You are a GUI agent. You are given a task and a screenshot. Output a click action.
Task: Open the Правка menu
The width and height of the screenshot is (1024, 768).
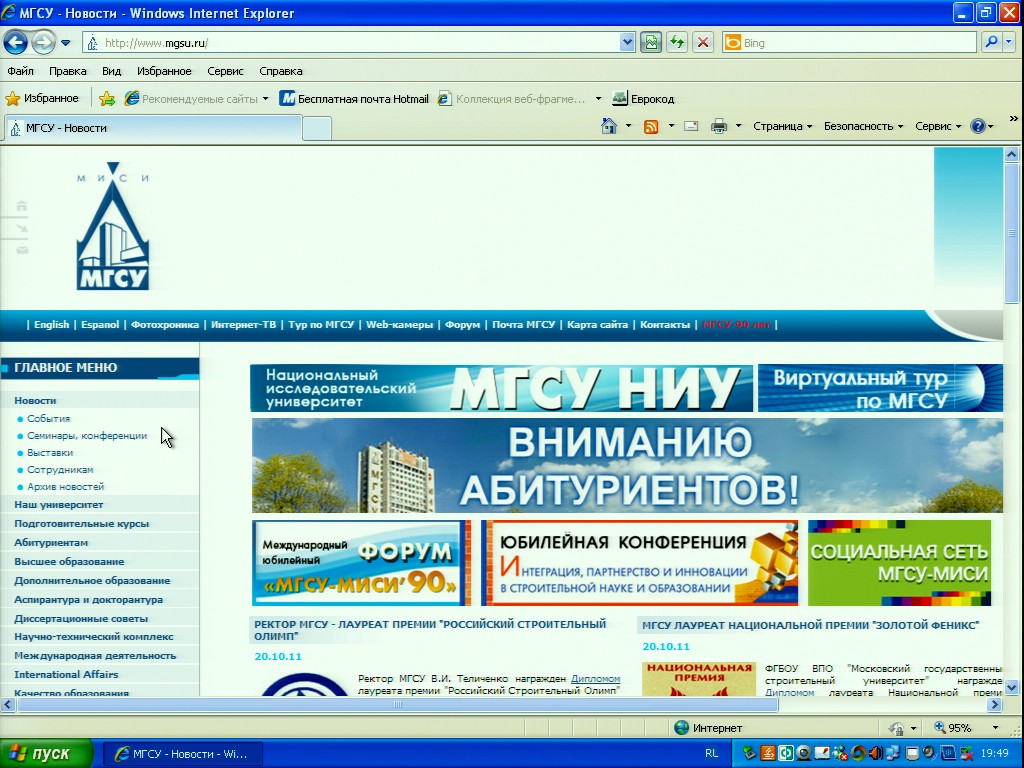coord(68,71)
